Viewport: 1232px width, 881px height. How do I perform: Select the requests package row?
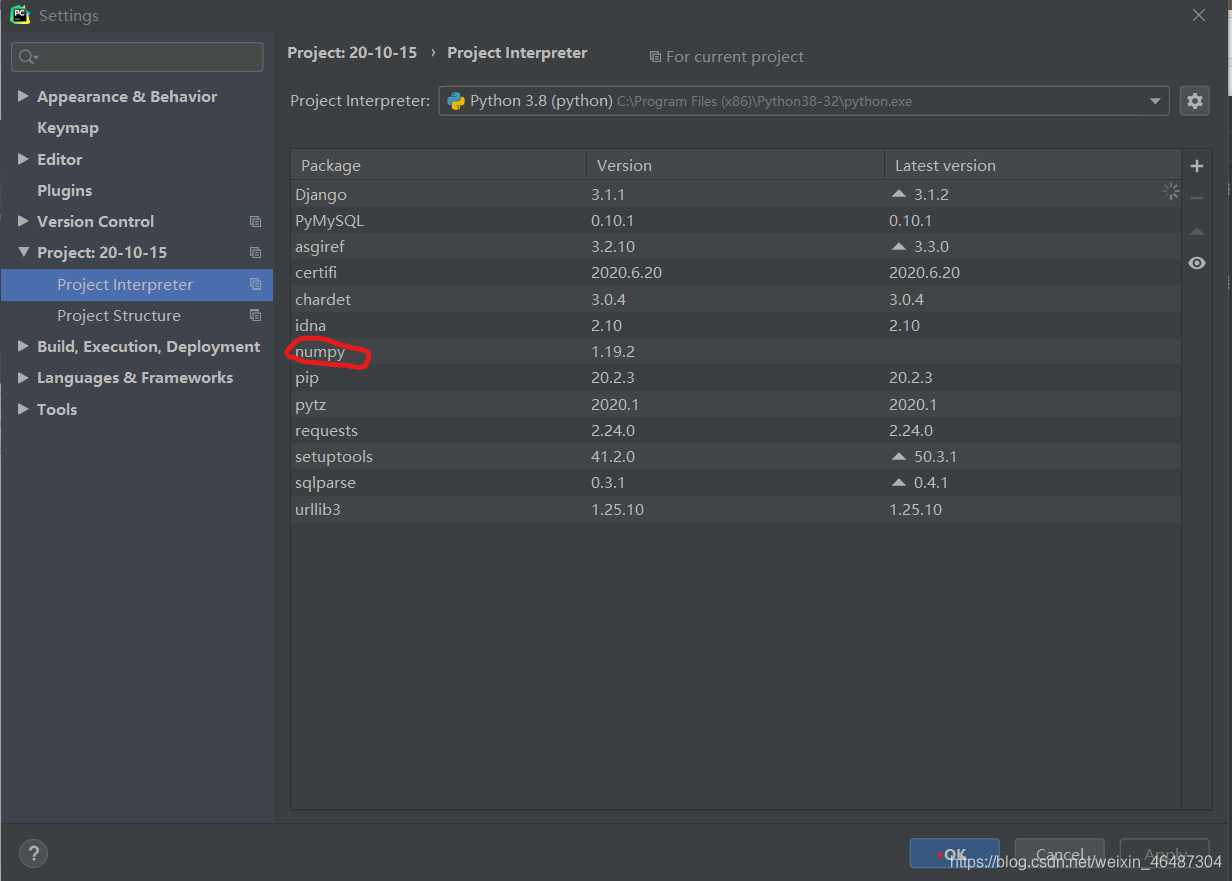(736, 430)
